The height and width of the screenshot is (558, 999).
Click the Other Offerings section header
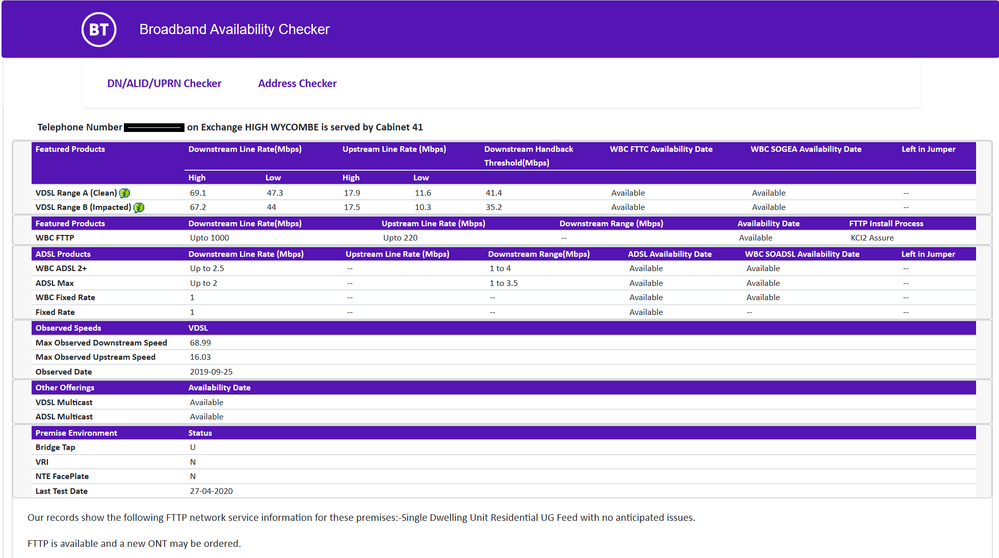[x=64, y=388]
